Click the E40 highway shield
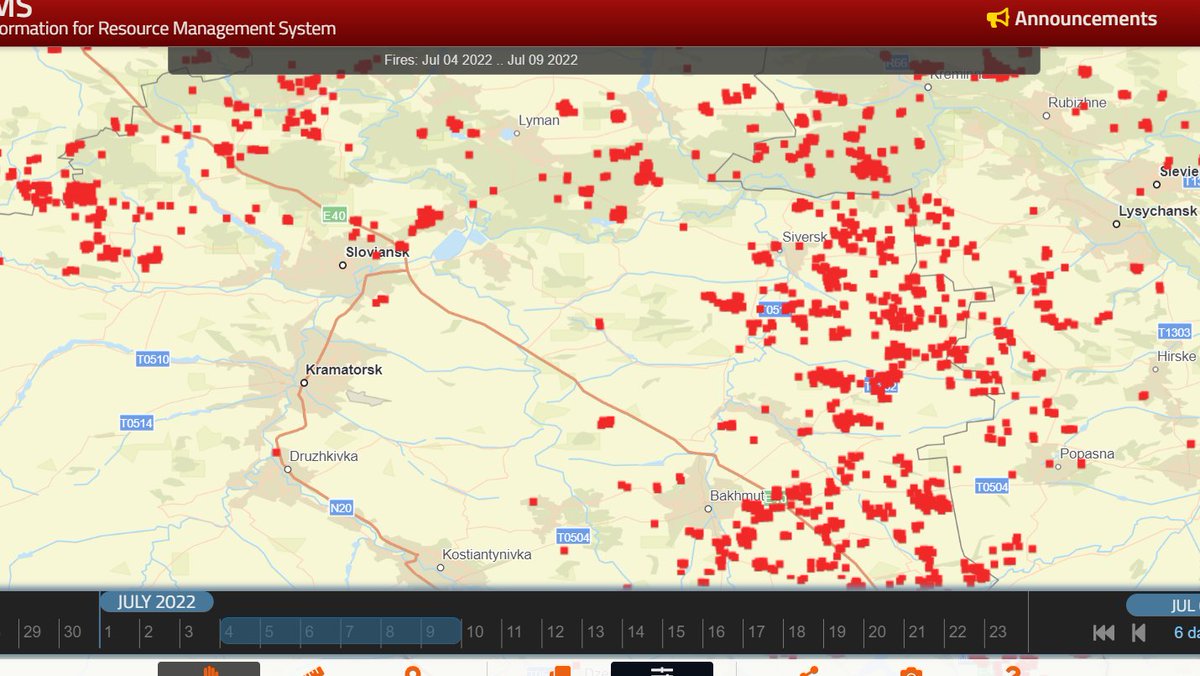The height and width of the screenshot is (676, 1200). [x=334, y=215]
